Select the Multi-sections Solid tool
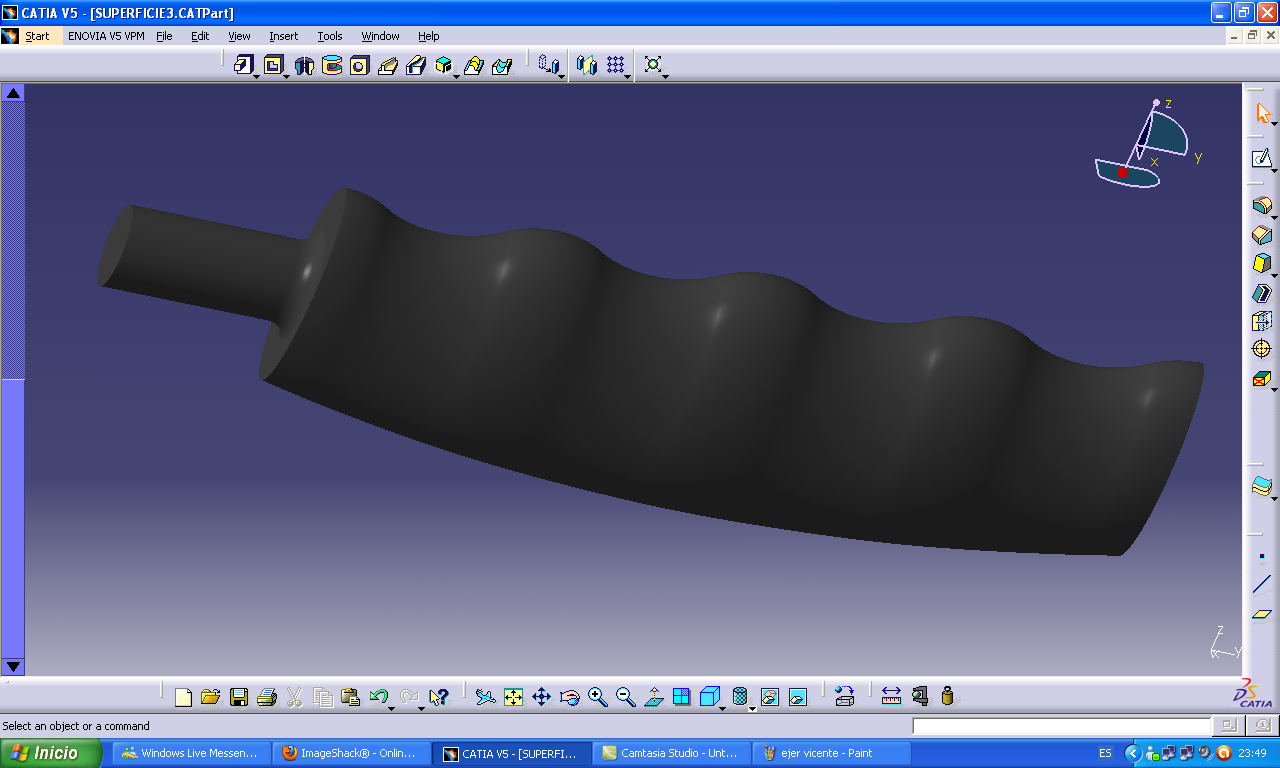1280x768 pixels. pyautogui.click(x=444, y=65)
